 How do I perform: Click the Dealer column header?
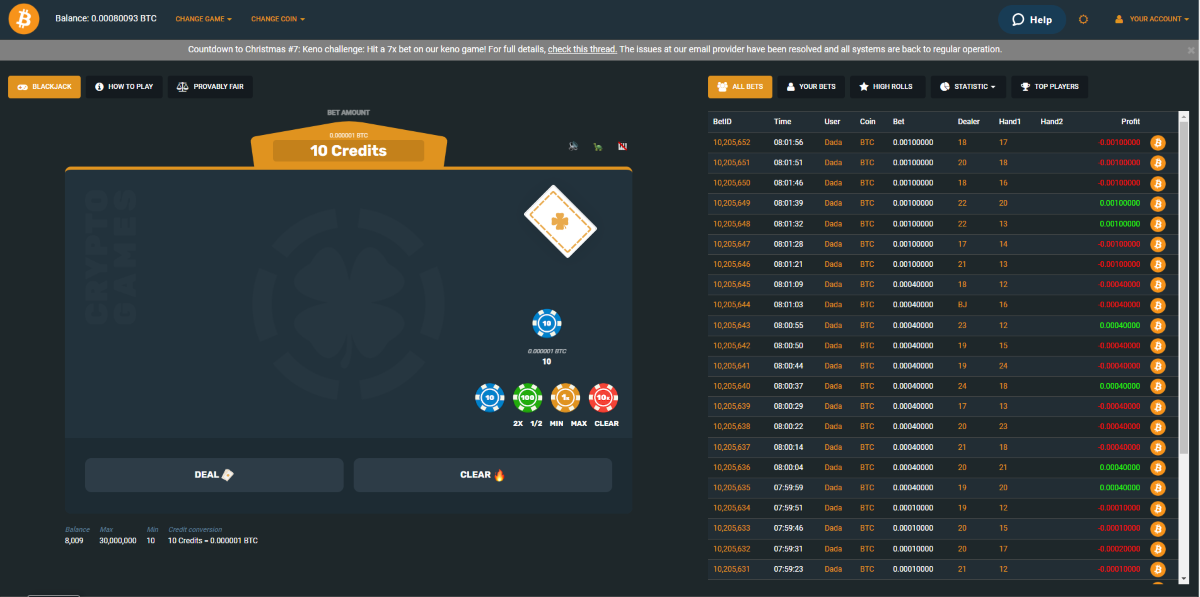969,122
